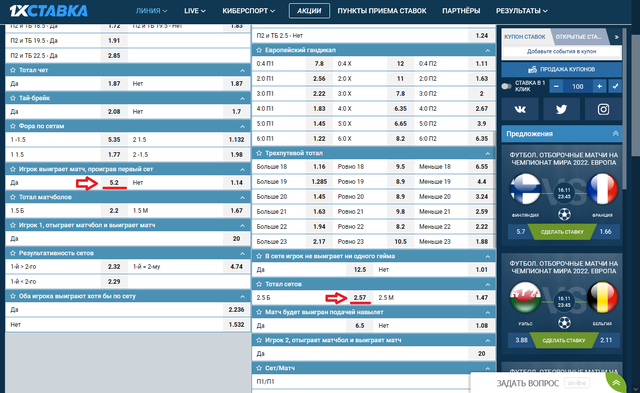Favorite the Тотал чет market star
This screenshot has height=393, width=640.
pyautogui.click(x=13, y=70)
